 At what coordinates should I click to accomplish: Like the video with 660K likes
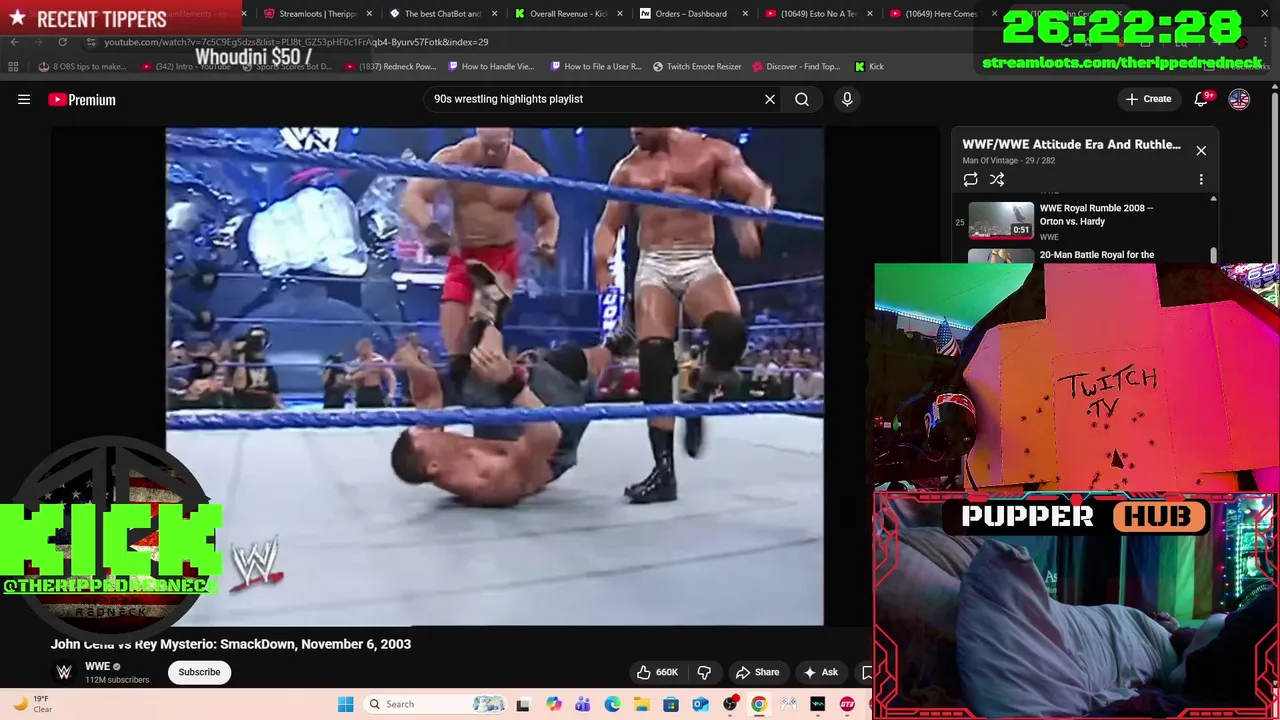click(x=656, y=672)
